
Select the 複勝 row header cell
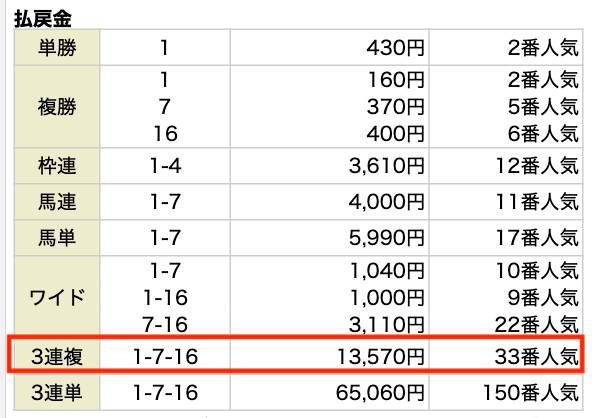point(57,106)
